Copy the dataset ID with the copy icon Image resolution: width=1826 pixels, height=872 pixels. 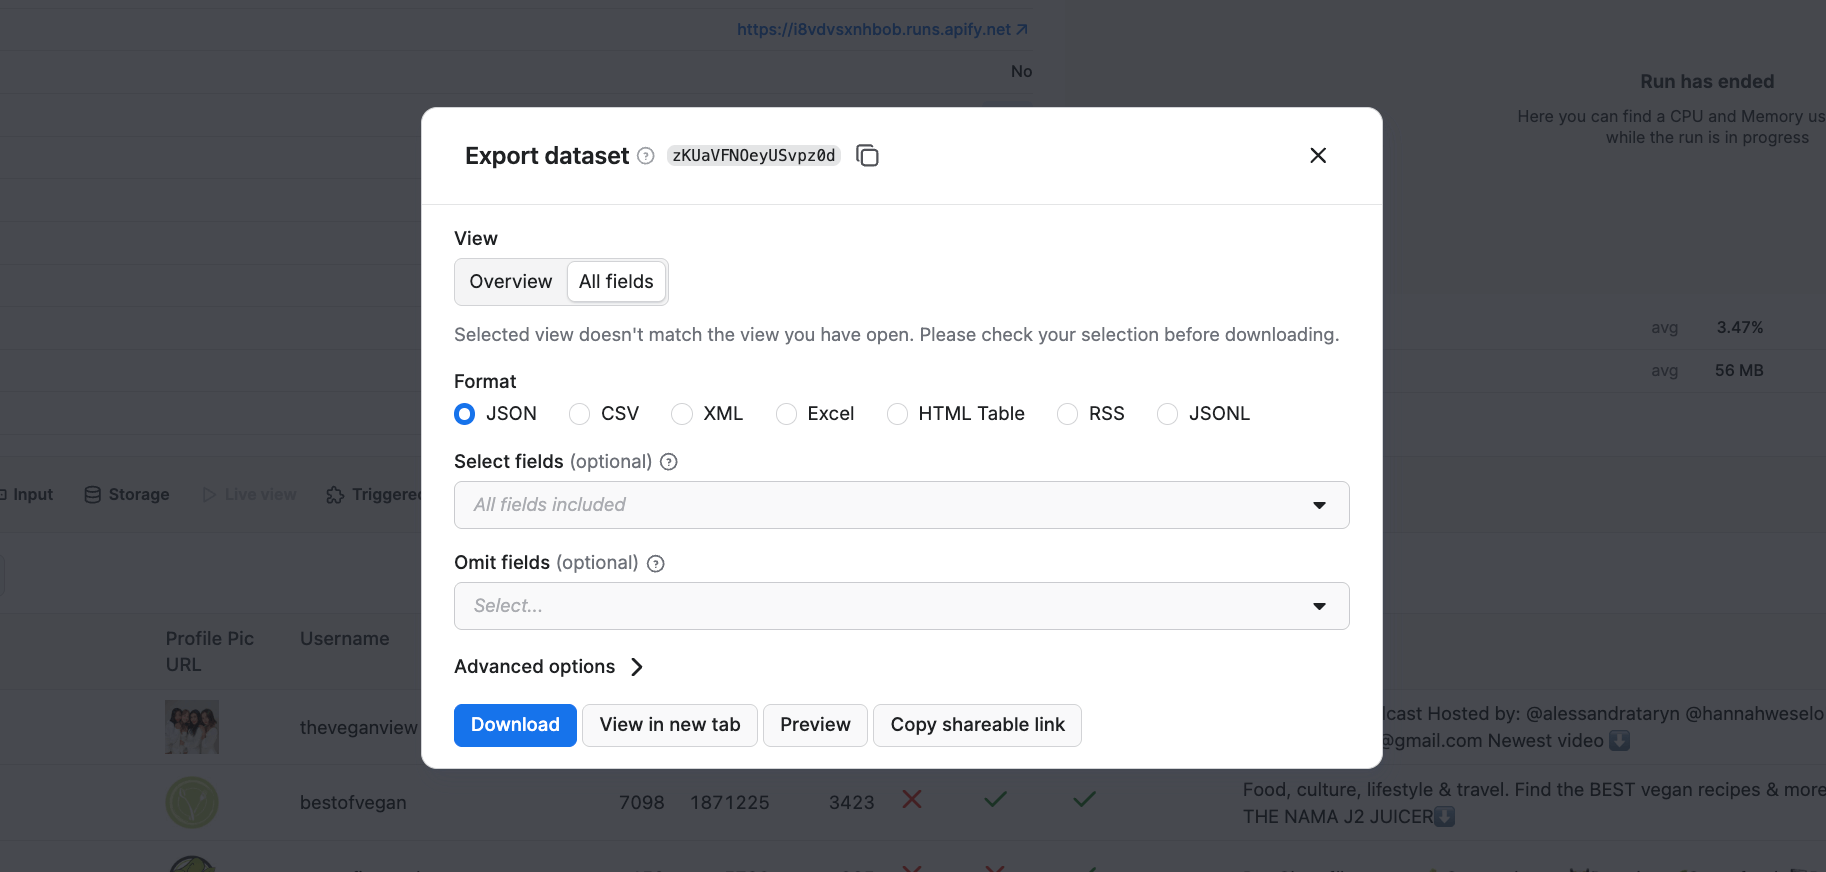pos(867,155)
